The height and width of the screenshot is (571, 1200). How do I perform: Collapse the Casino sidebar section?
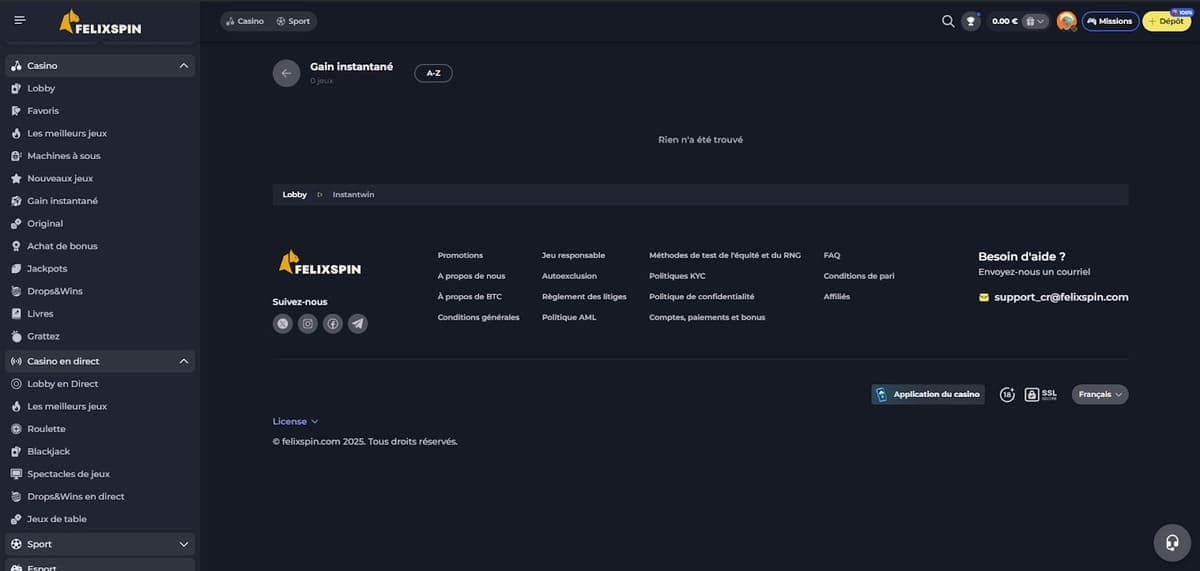[183, 66]
